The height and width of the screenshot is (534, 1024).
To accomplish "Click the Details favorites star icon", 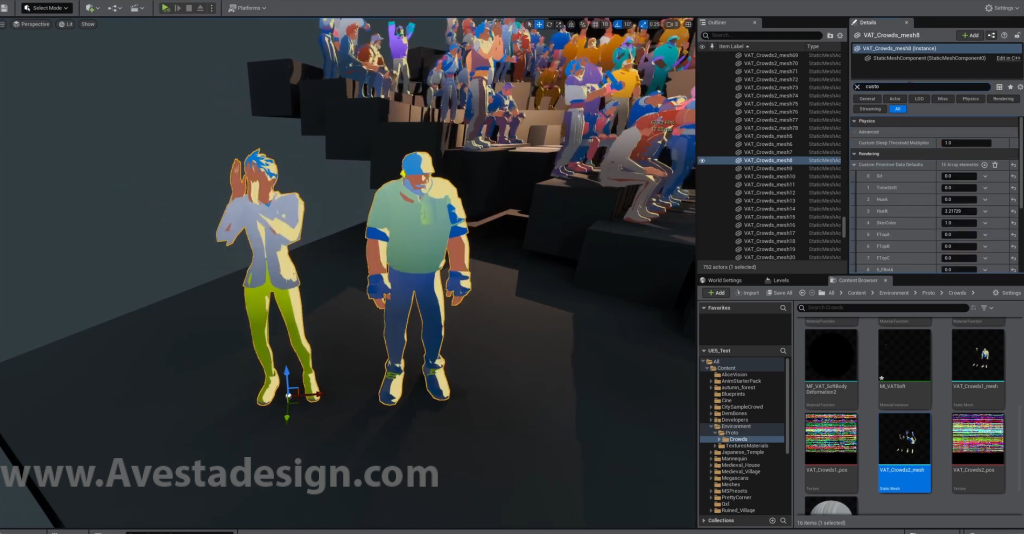I will point(1010,87).
